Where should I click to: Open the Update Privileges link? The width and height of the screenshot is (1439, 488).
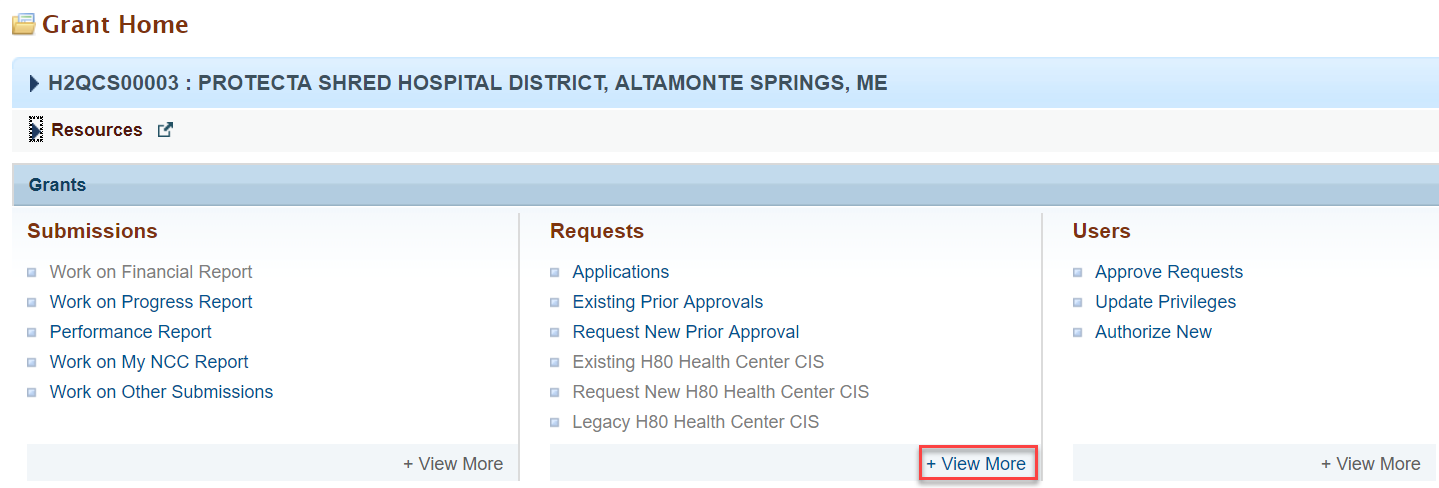click(1165, 302)
